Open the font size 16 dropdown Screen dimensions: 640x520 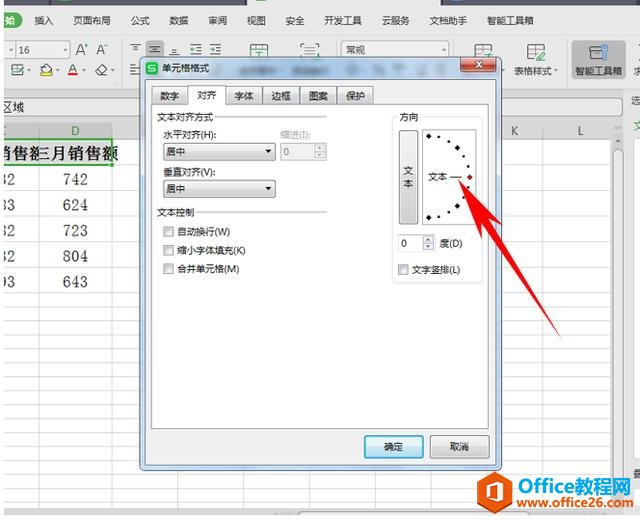pos(66,50)
